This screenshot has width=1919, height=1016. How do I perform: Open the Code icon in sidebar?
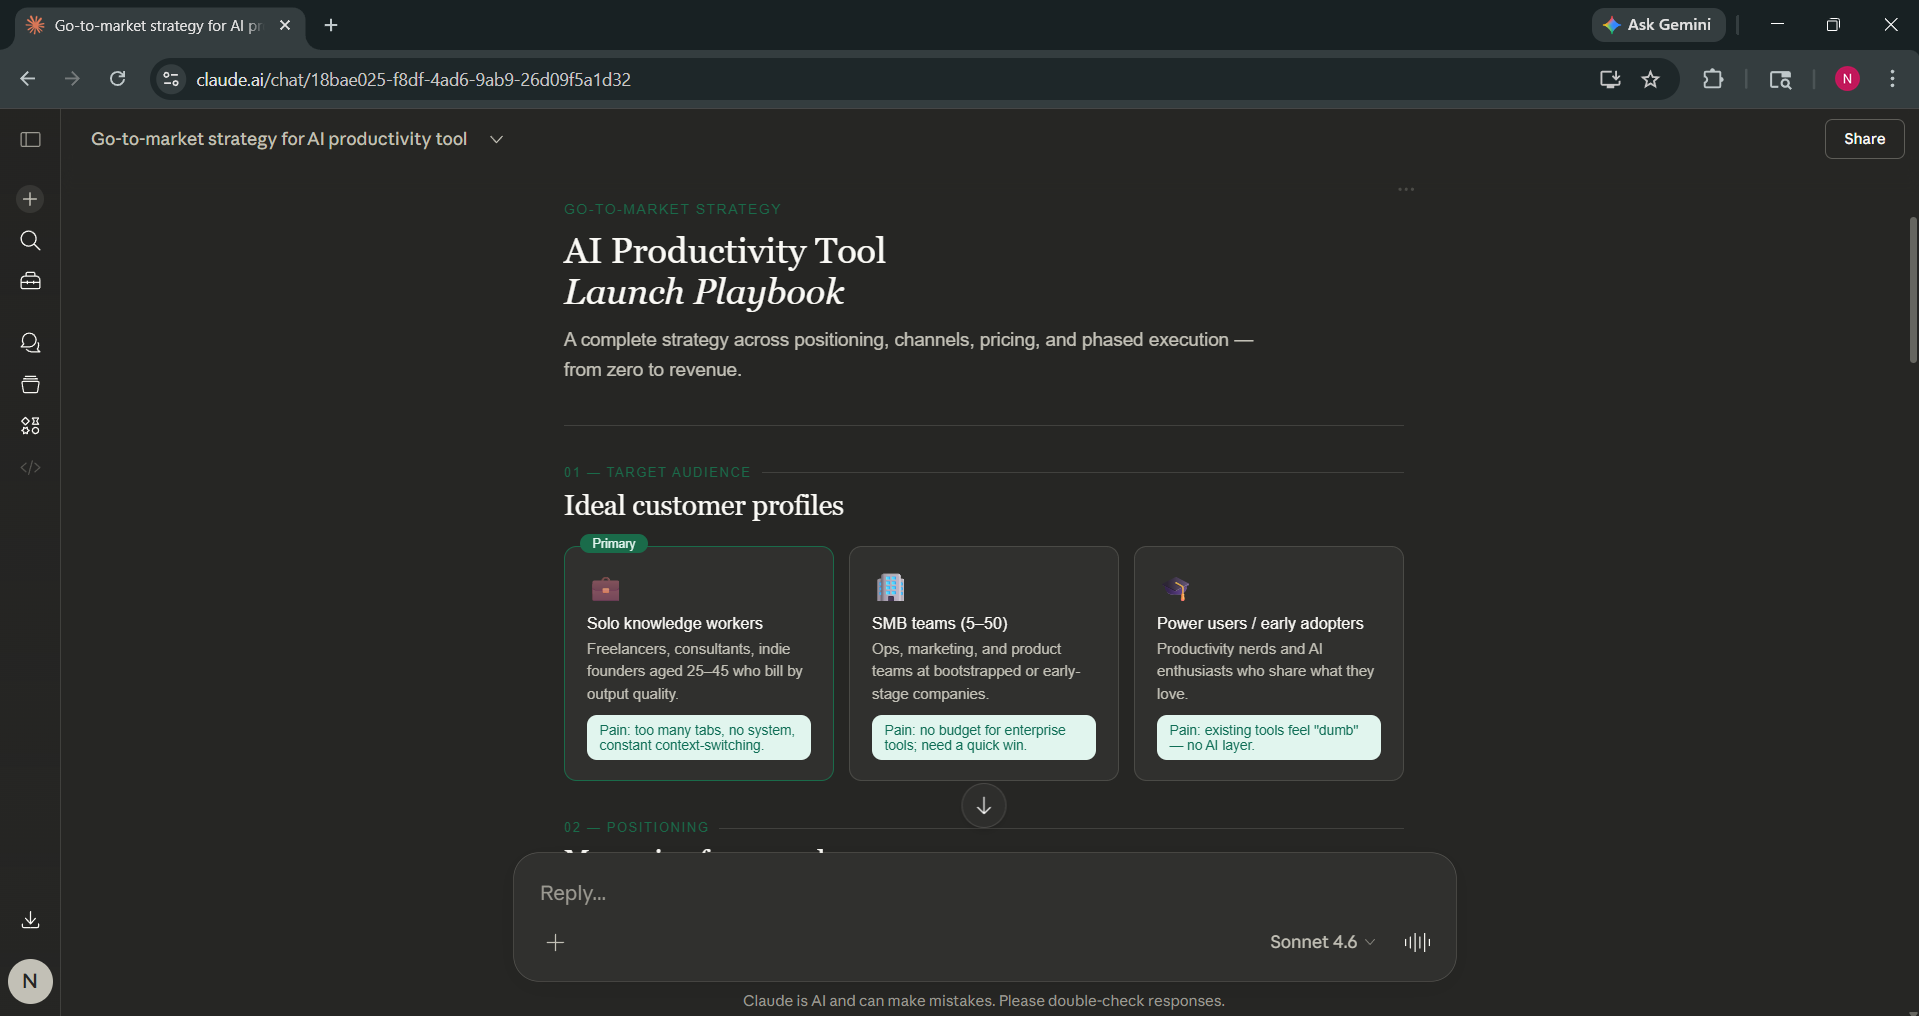30,467
